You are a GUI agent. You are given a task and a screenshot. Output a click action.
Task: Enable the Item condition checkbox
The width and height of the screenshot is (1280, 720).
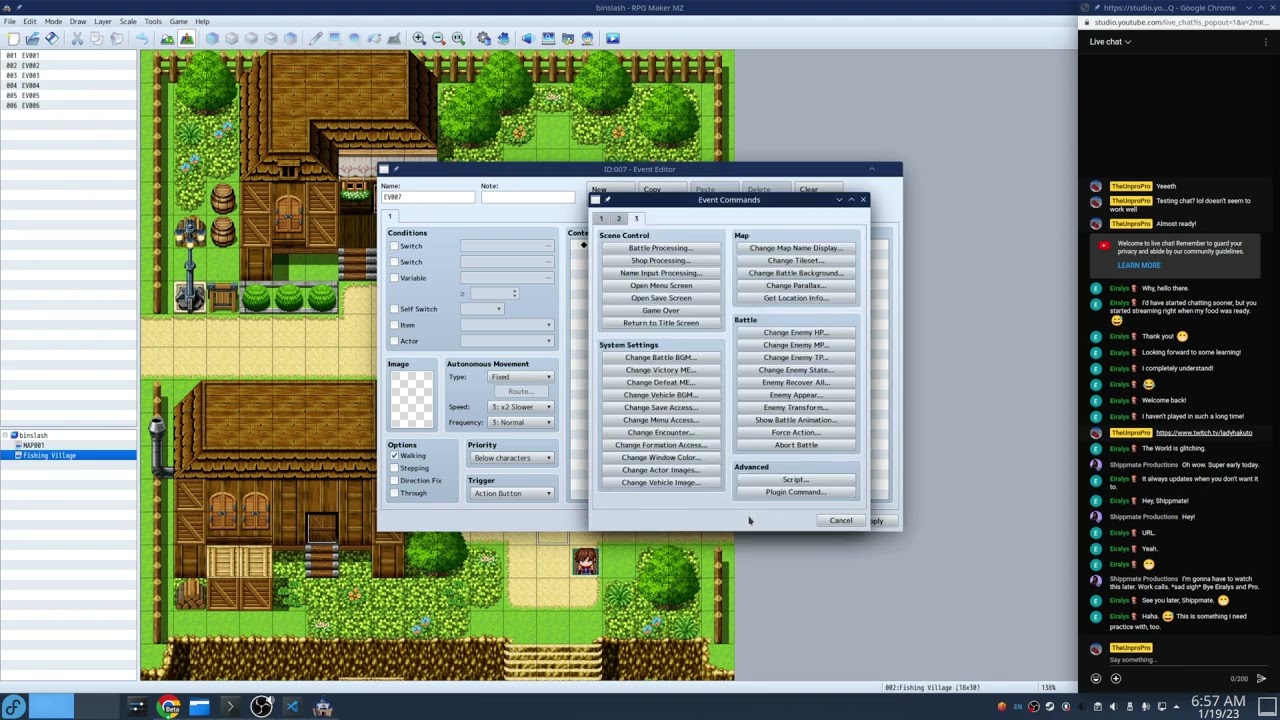point(394,325)
